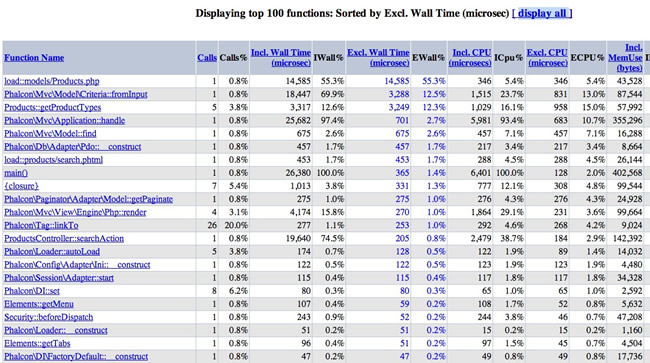The height and width of the screenshot is (363, 650).
Task: Open load::models/Products.php function details
Action: (52, 81)
